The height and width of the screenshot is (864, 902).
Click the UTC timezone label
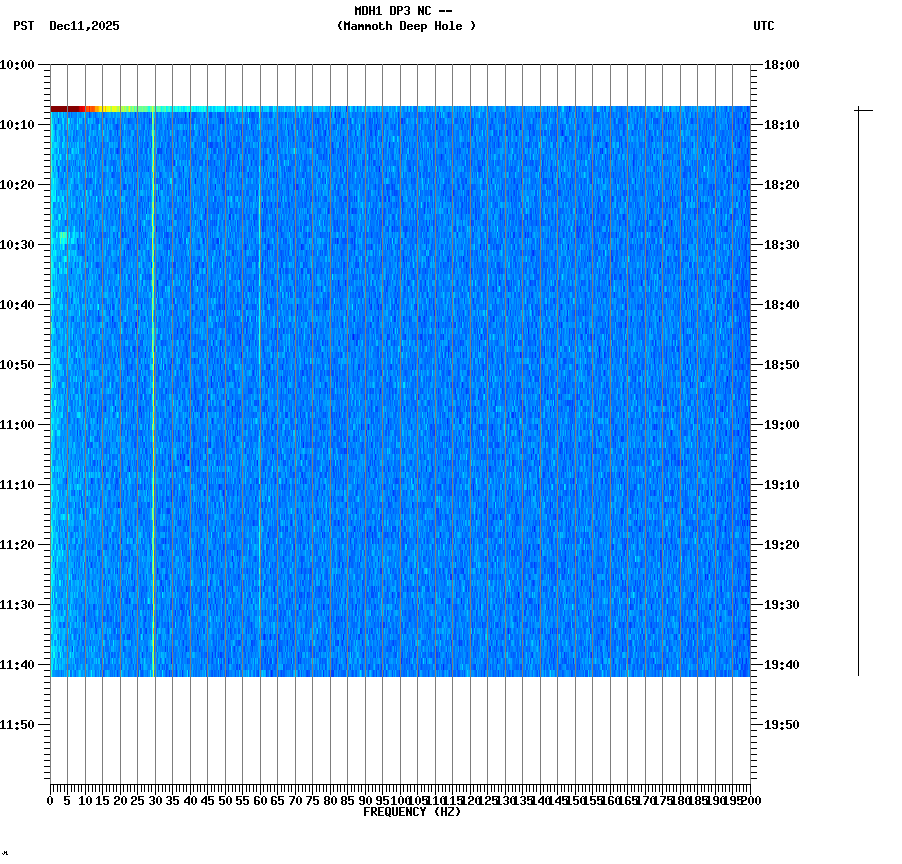pyautogui.click(x=763, y=27)
